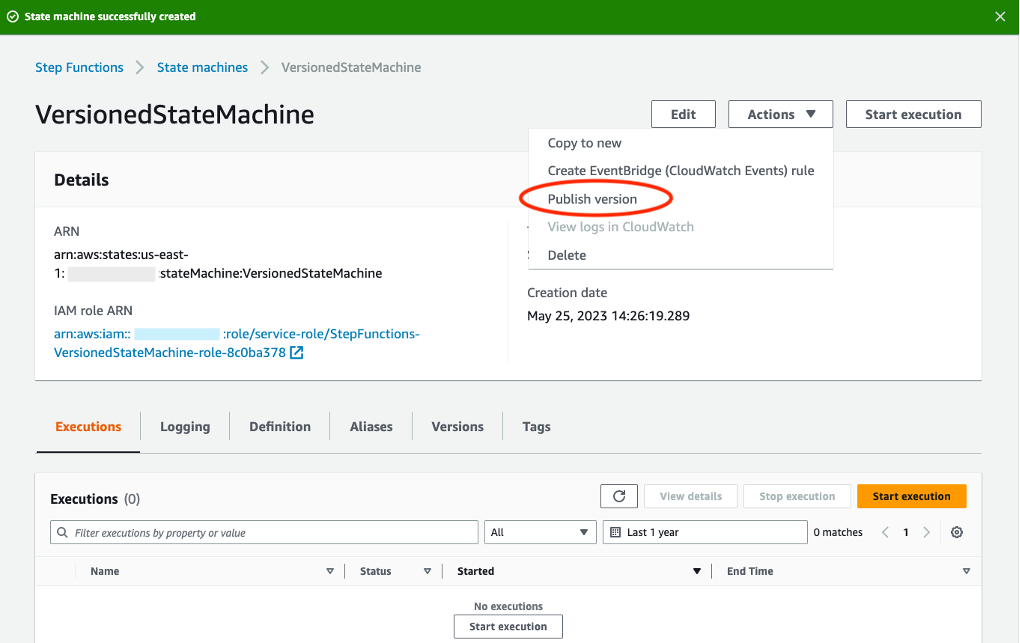This screenshot has height=643, width=1020.
Task: Sort by Started column arrow
Action: 697,571
